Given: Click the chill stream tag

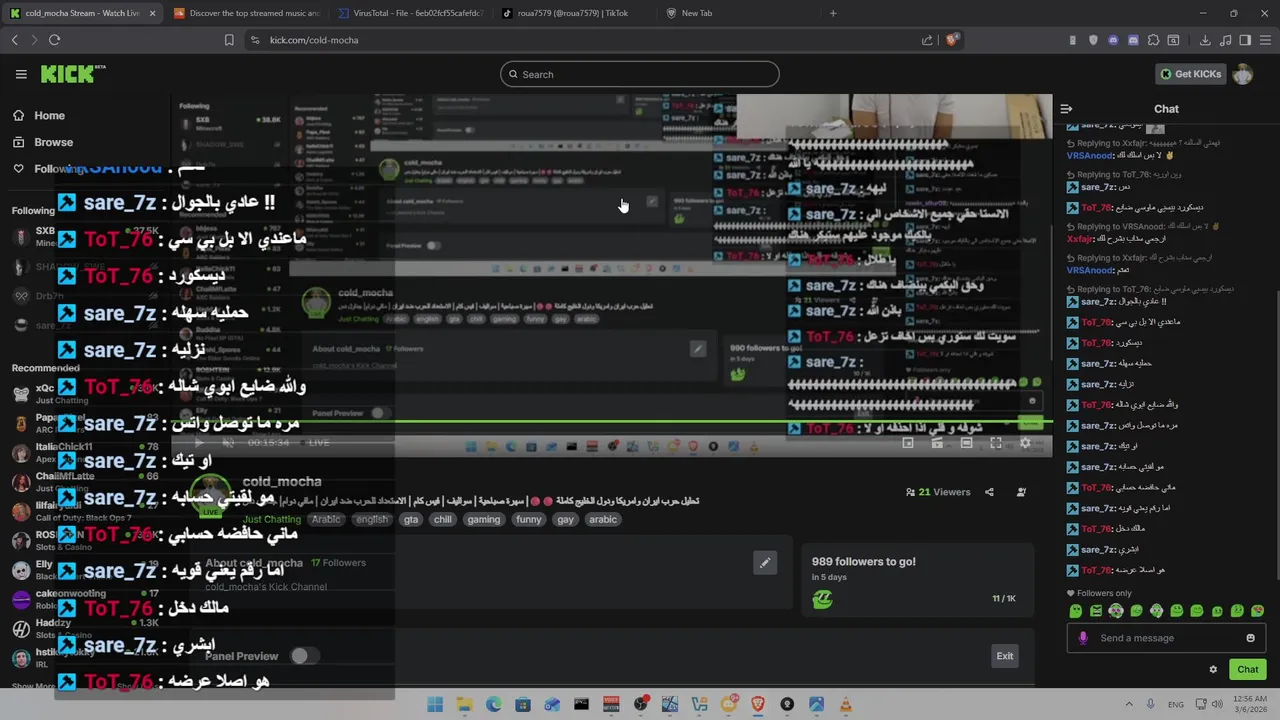Looking at the screenshot, I should [443, 519].
